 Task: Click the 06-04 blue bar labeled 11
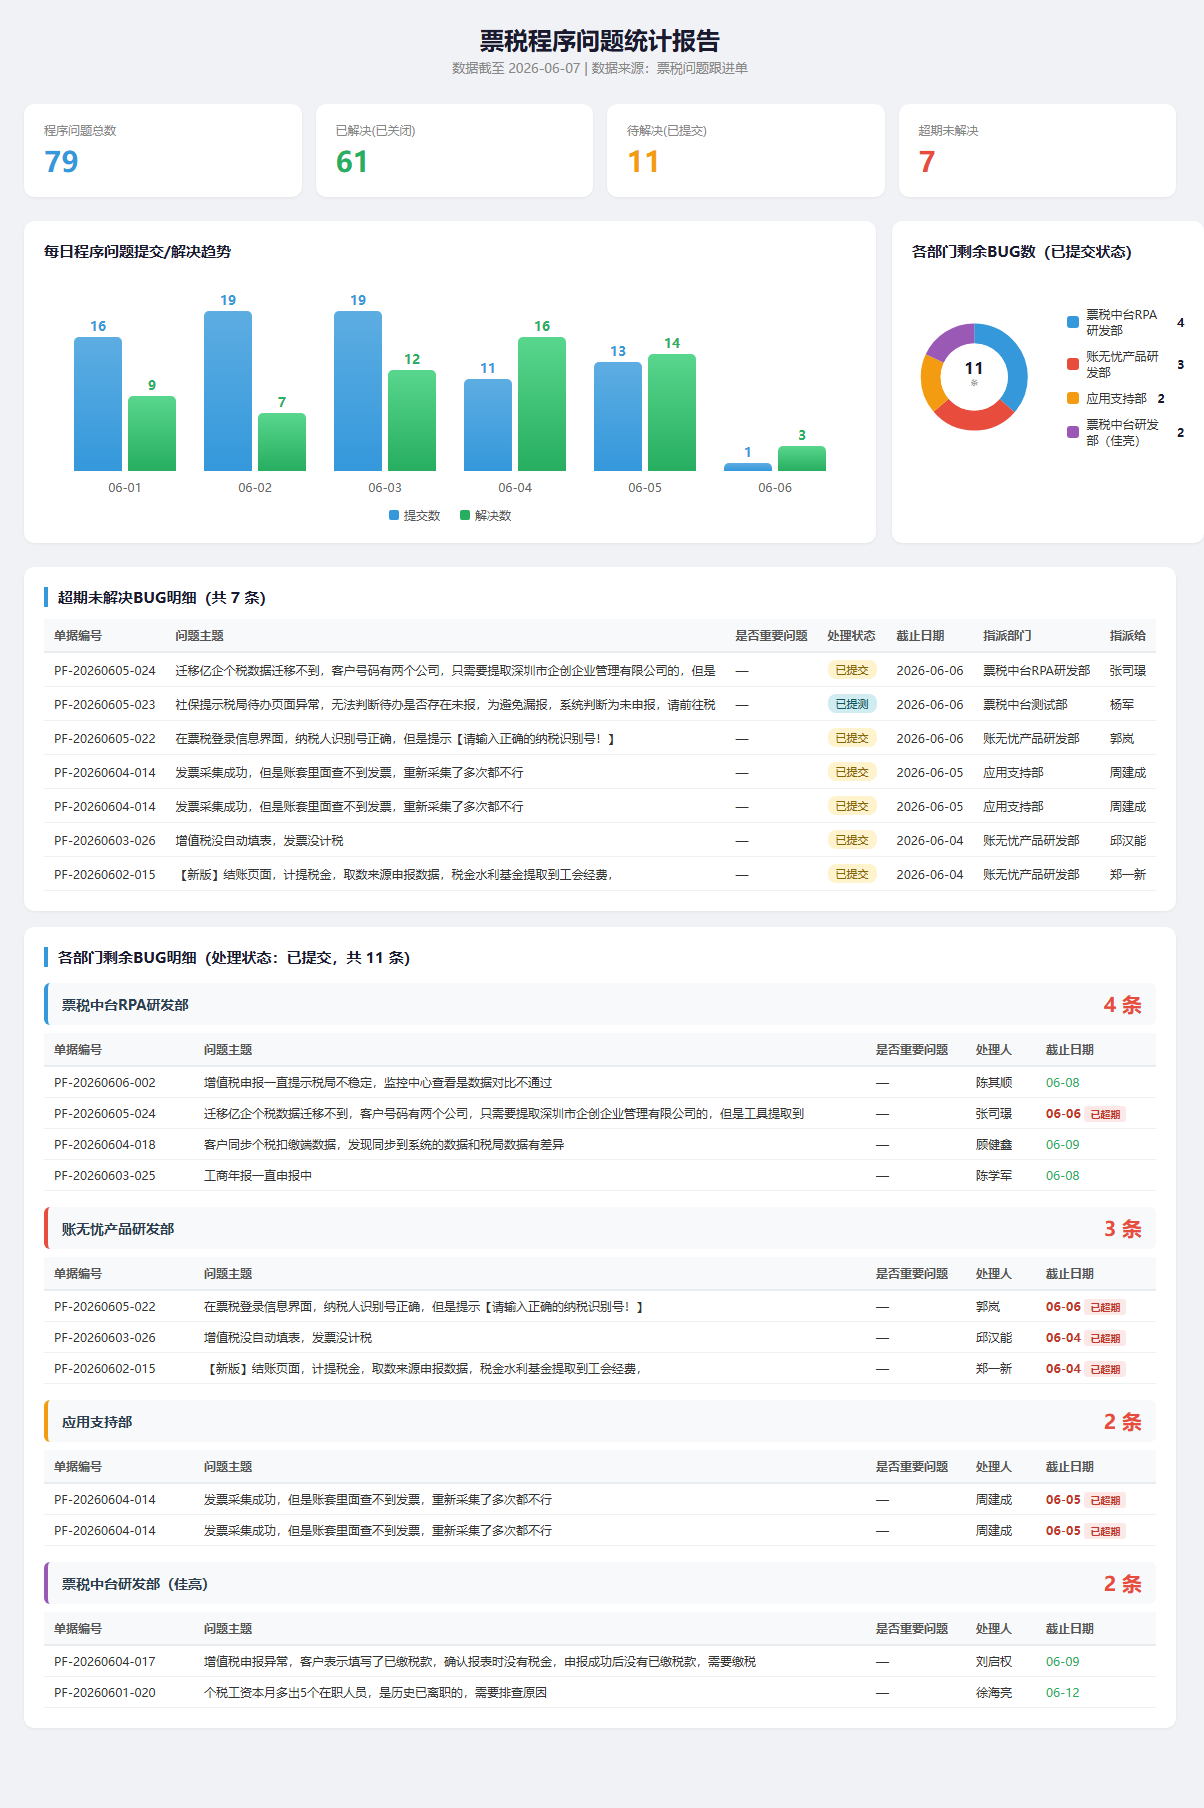point(488,425)
